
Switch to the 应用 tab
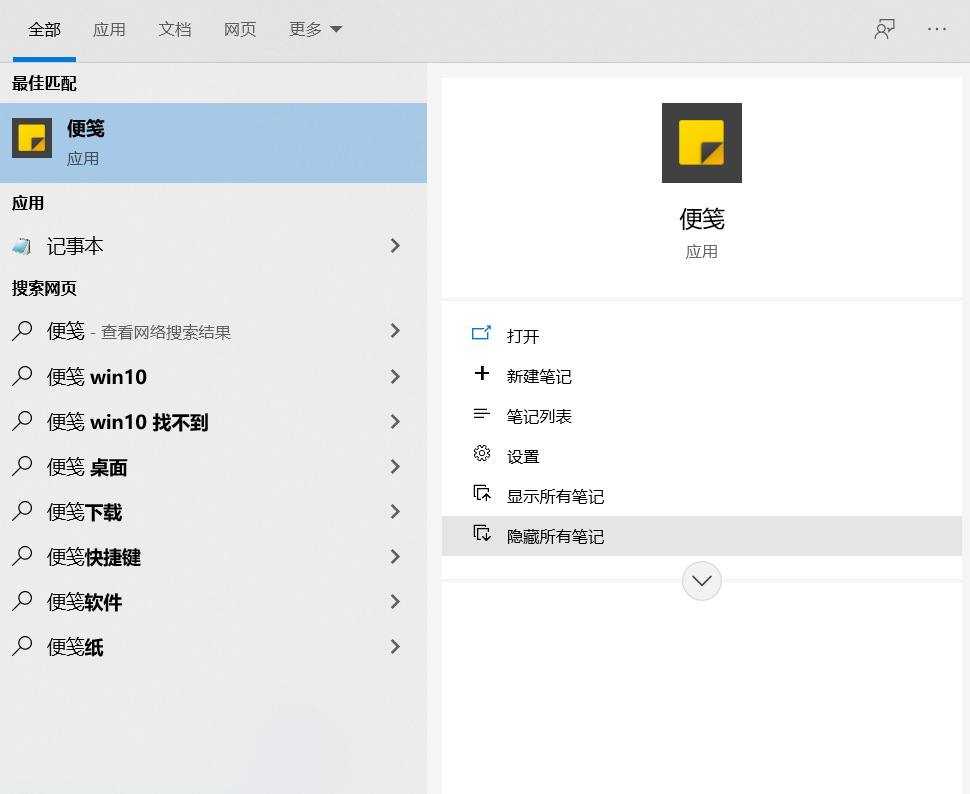109,29
